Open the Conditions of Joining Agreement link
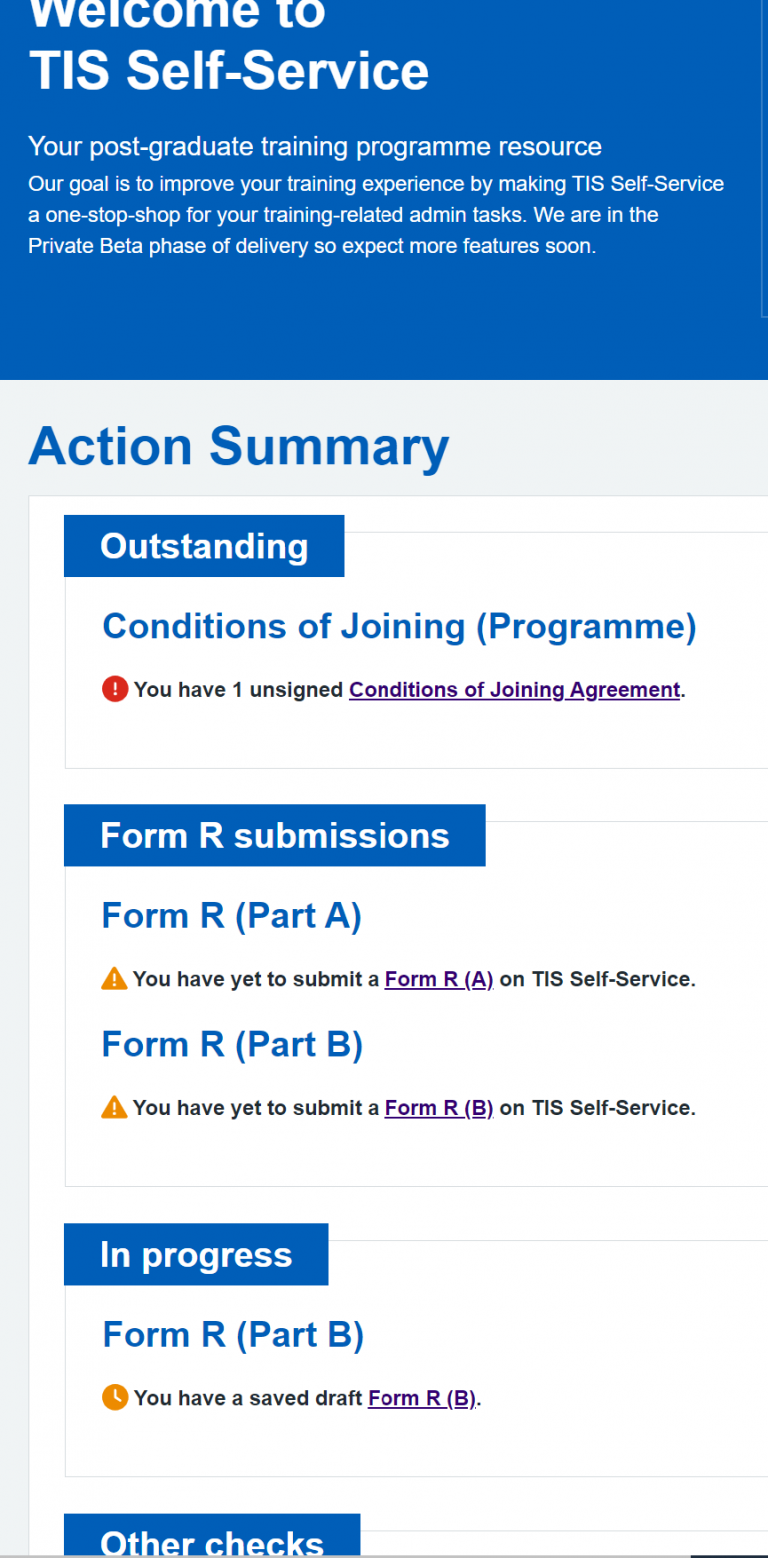 click(514, 689)
